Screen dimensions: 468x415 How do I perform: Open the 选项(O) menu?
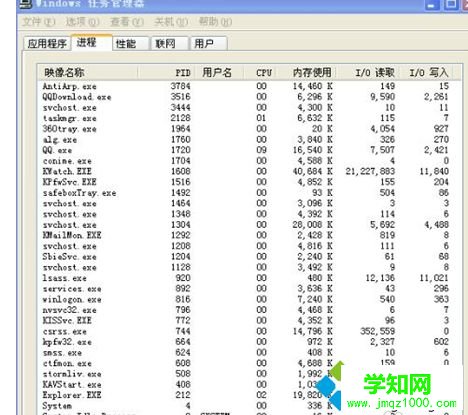(x=82, y=22)
